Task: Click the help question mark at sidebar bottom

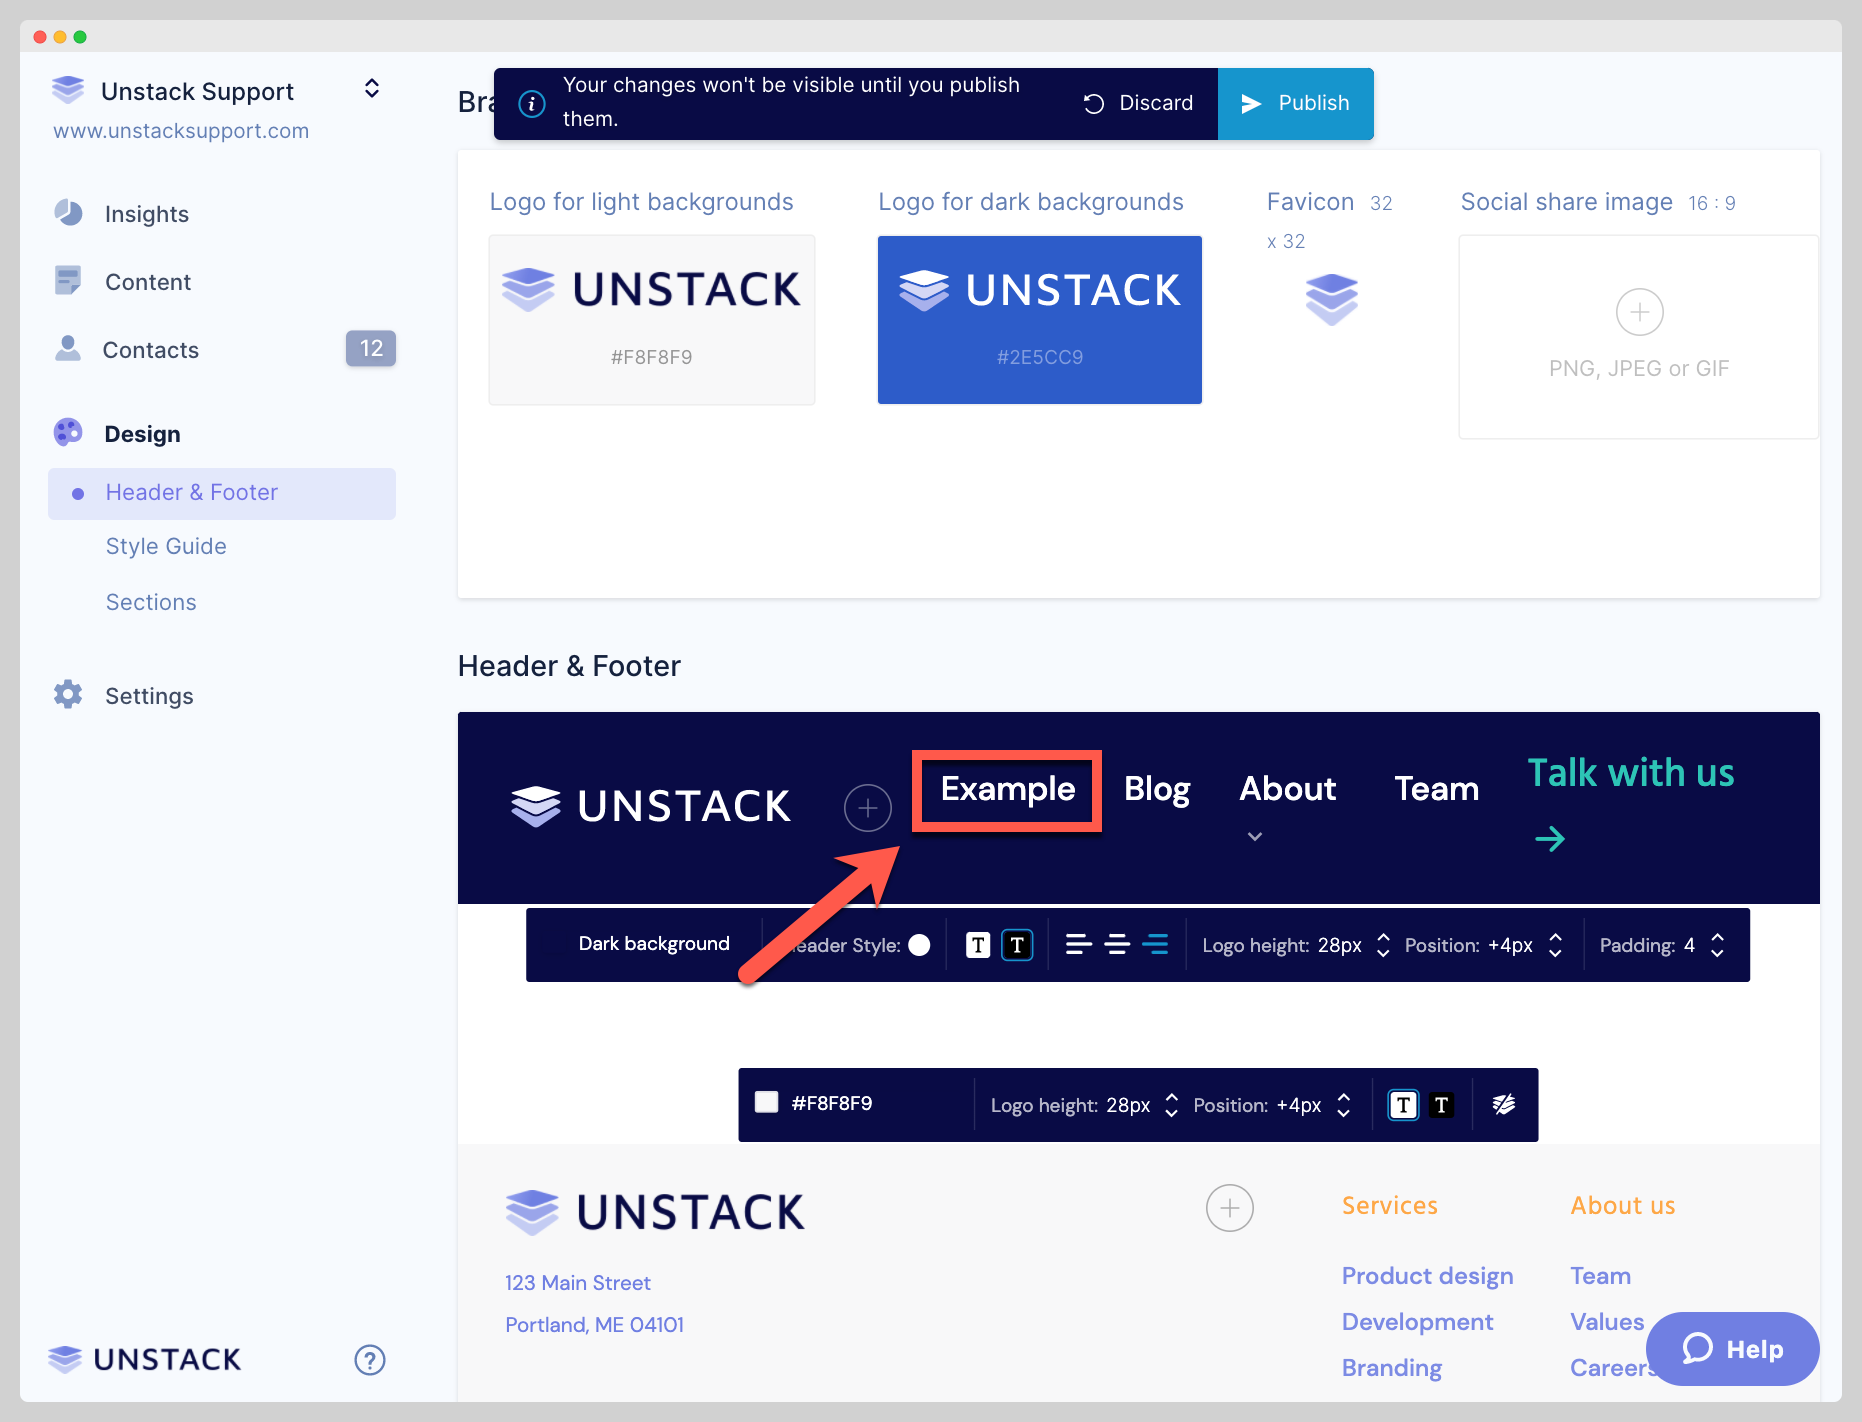Action: point(370,1360)
